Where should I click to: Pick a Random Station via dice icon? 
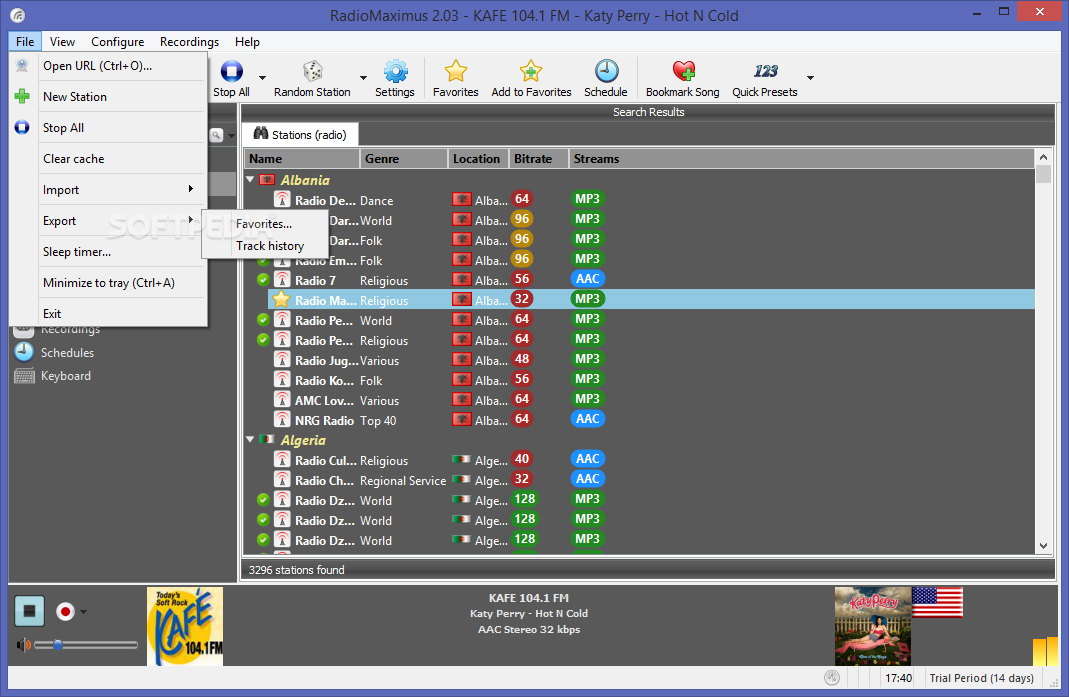coord(313,71)
